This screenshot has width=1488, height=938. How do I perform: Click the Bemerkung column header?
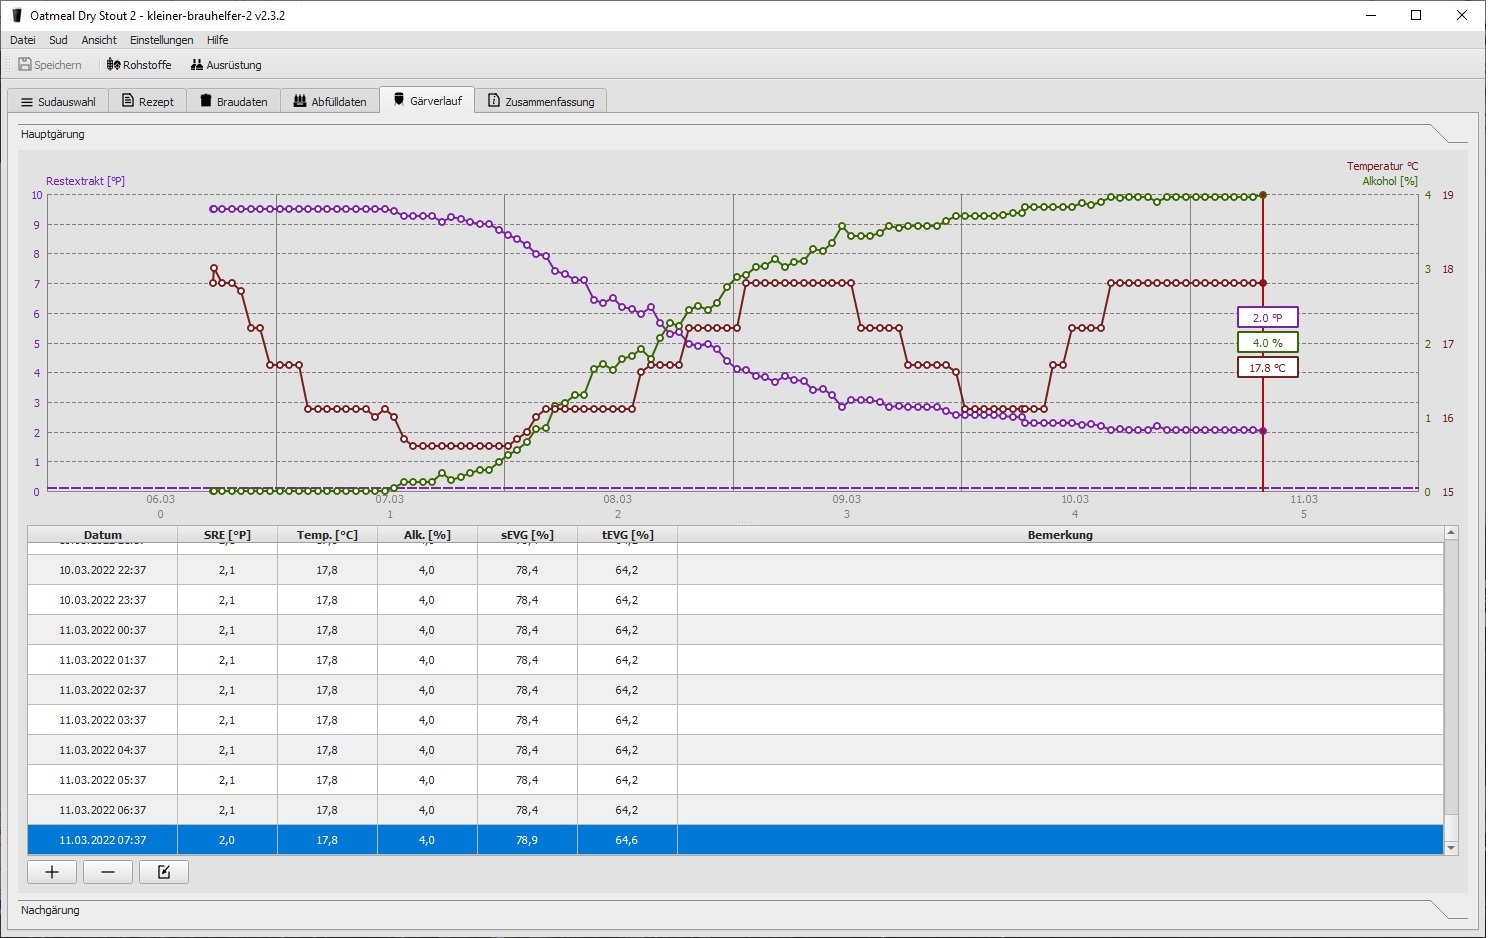pos(1060,535)
